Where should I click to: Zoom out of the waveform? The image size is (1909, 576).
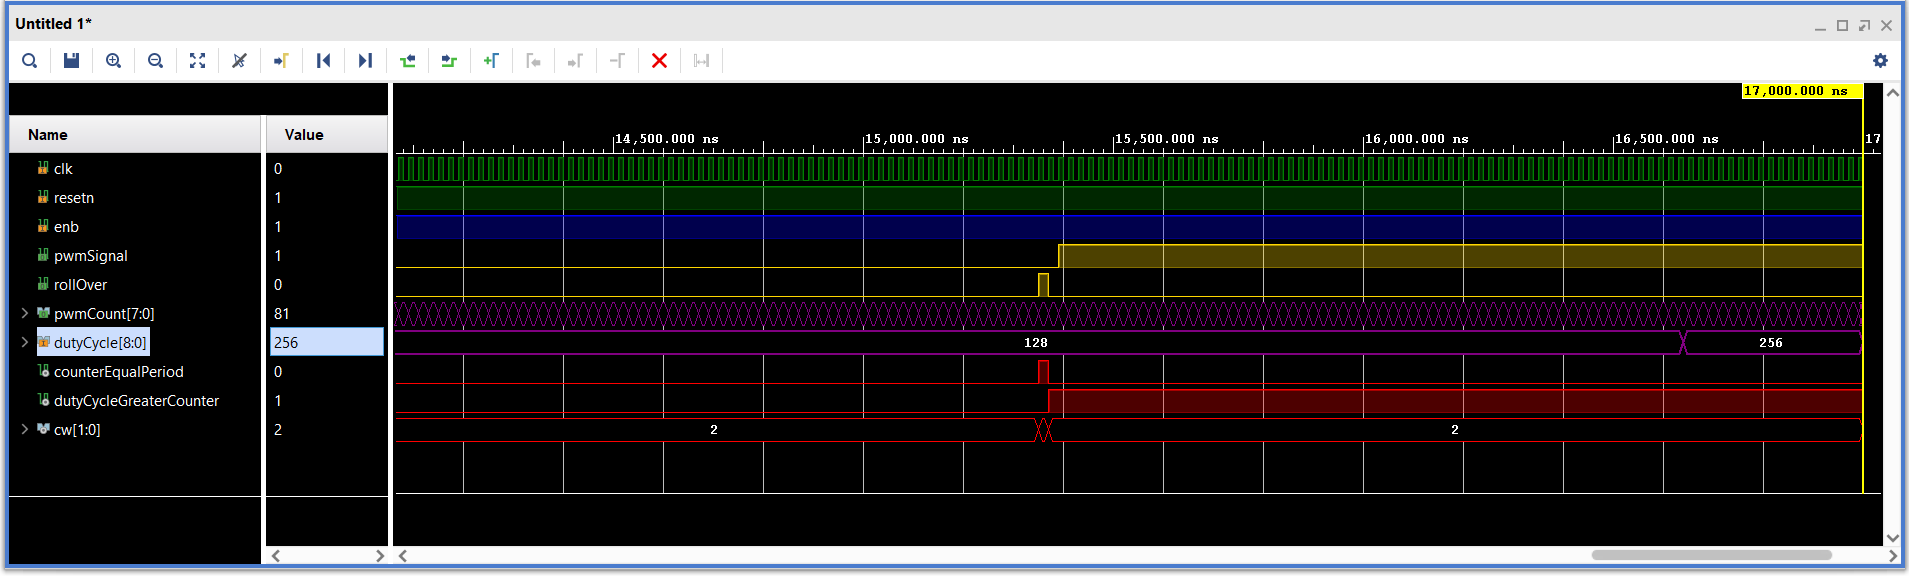point(155,61)
